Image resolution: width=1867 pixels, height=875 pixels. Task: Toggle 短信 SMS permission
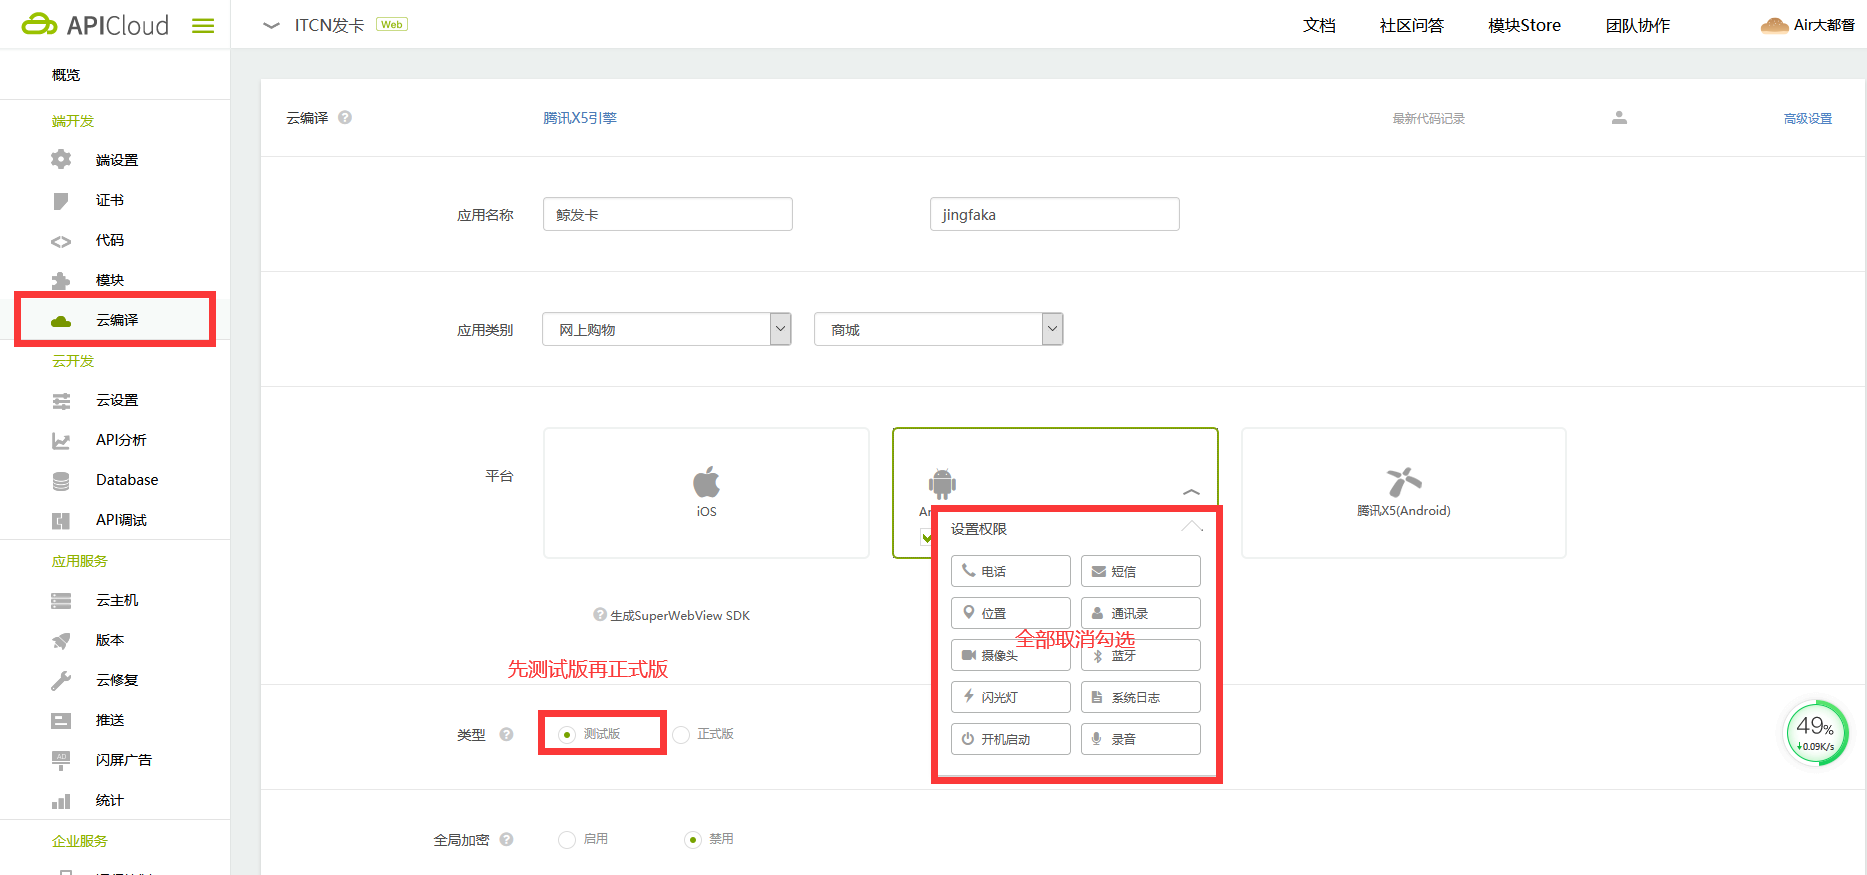(1141, 571)
